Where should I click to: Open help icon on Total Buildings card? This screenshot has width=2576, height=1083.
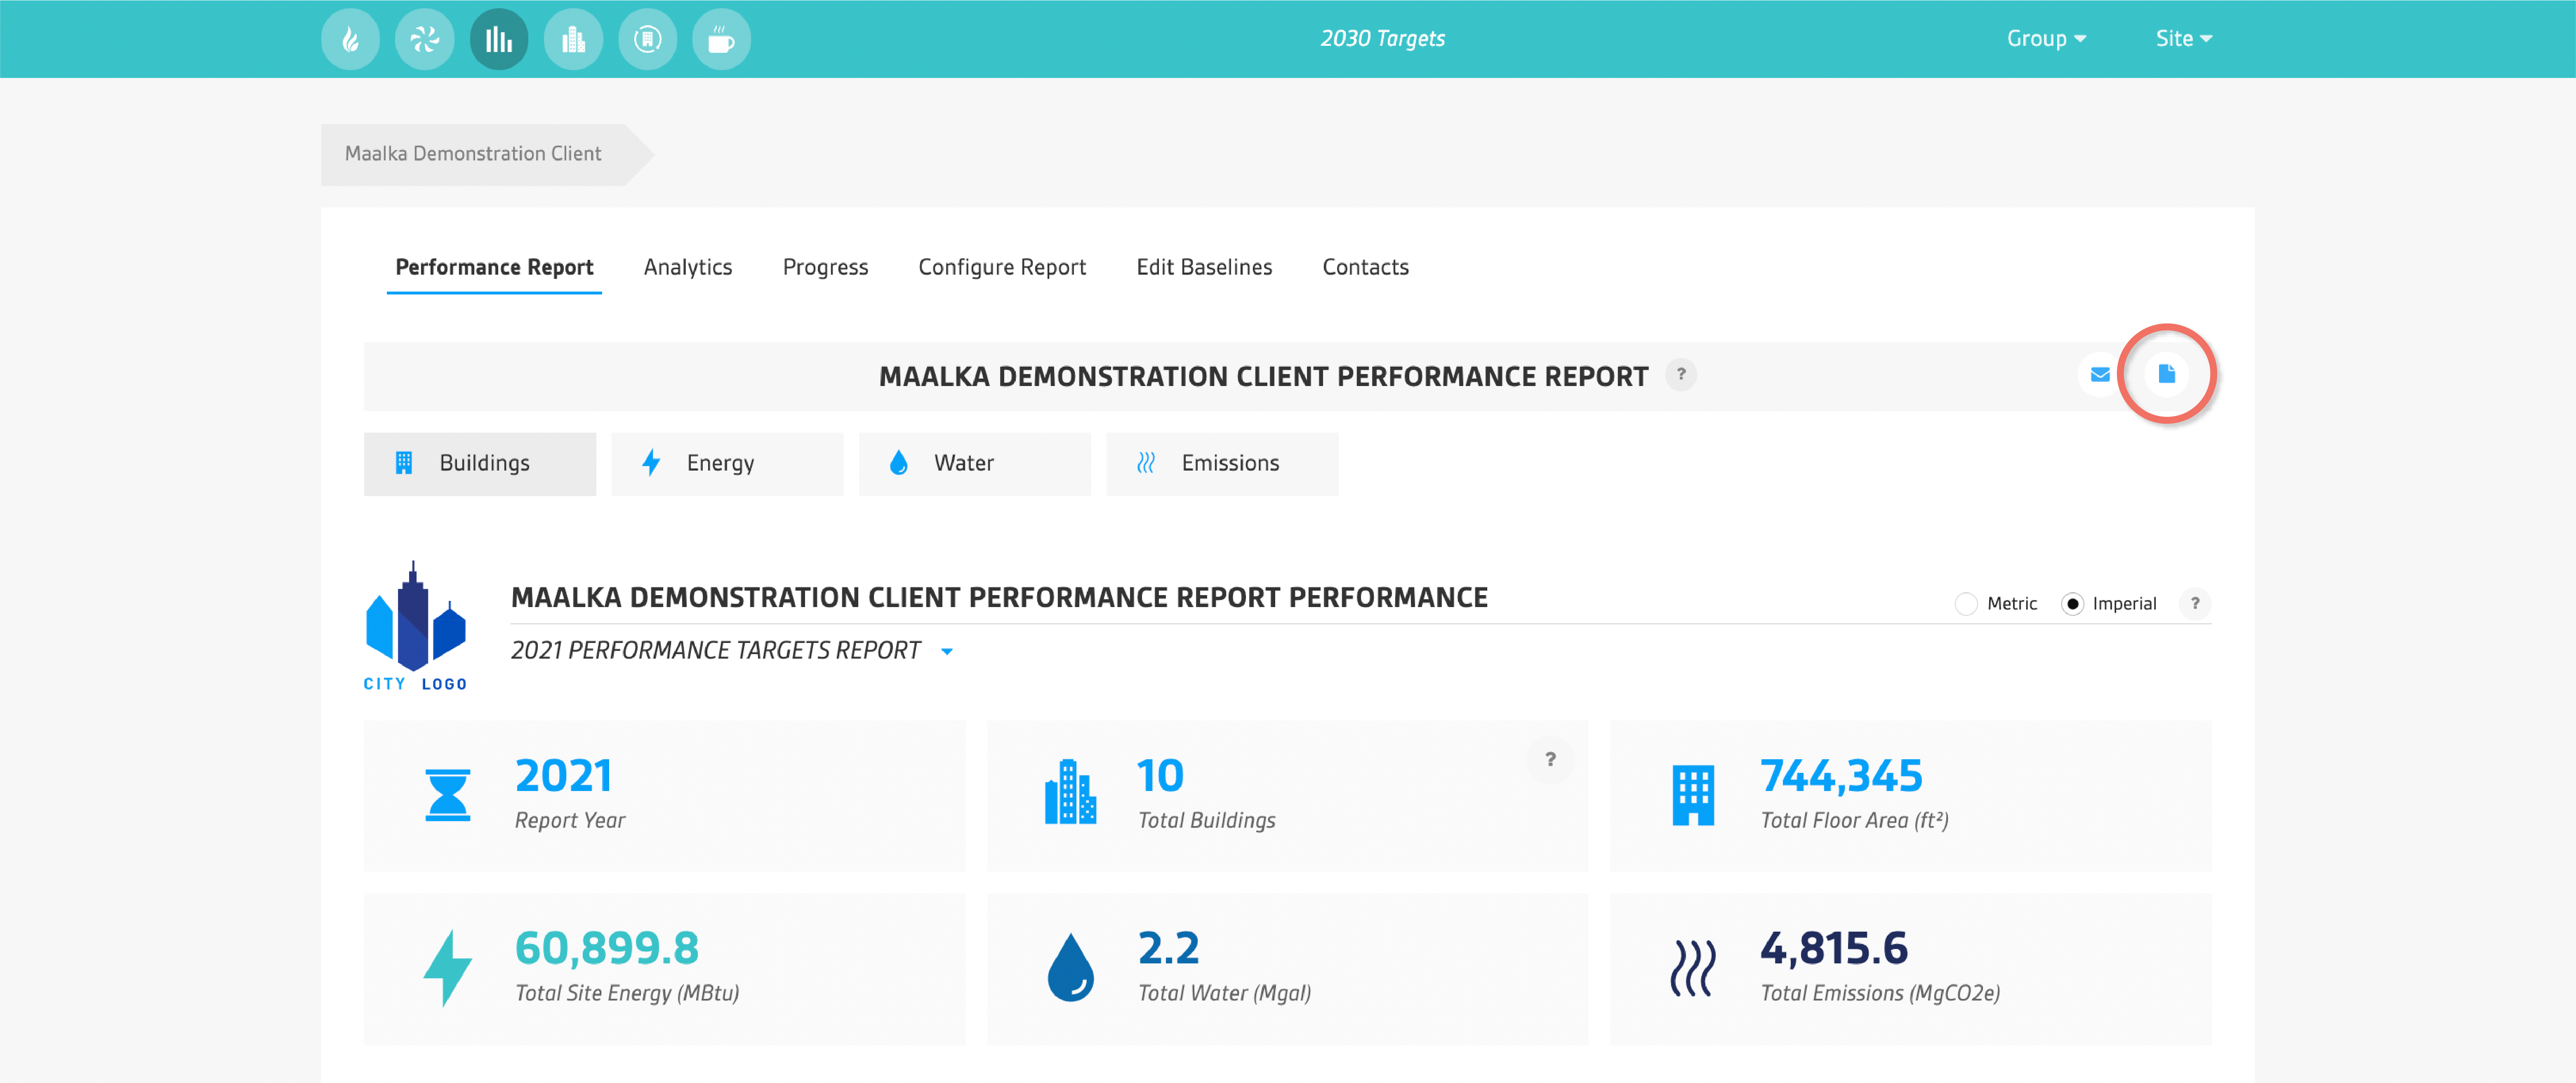[1550, 760]
